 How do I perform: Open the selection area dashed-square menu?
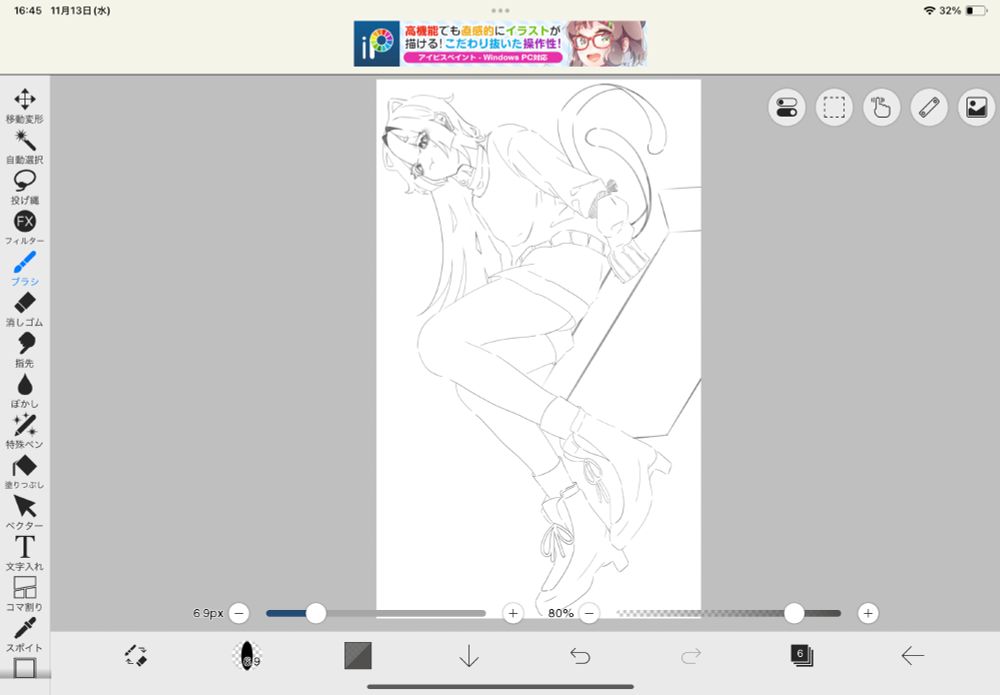pyautogui.click(x=834, y=107)
